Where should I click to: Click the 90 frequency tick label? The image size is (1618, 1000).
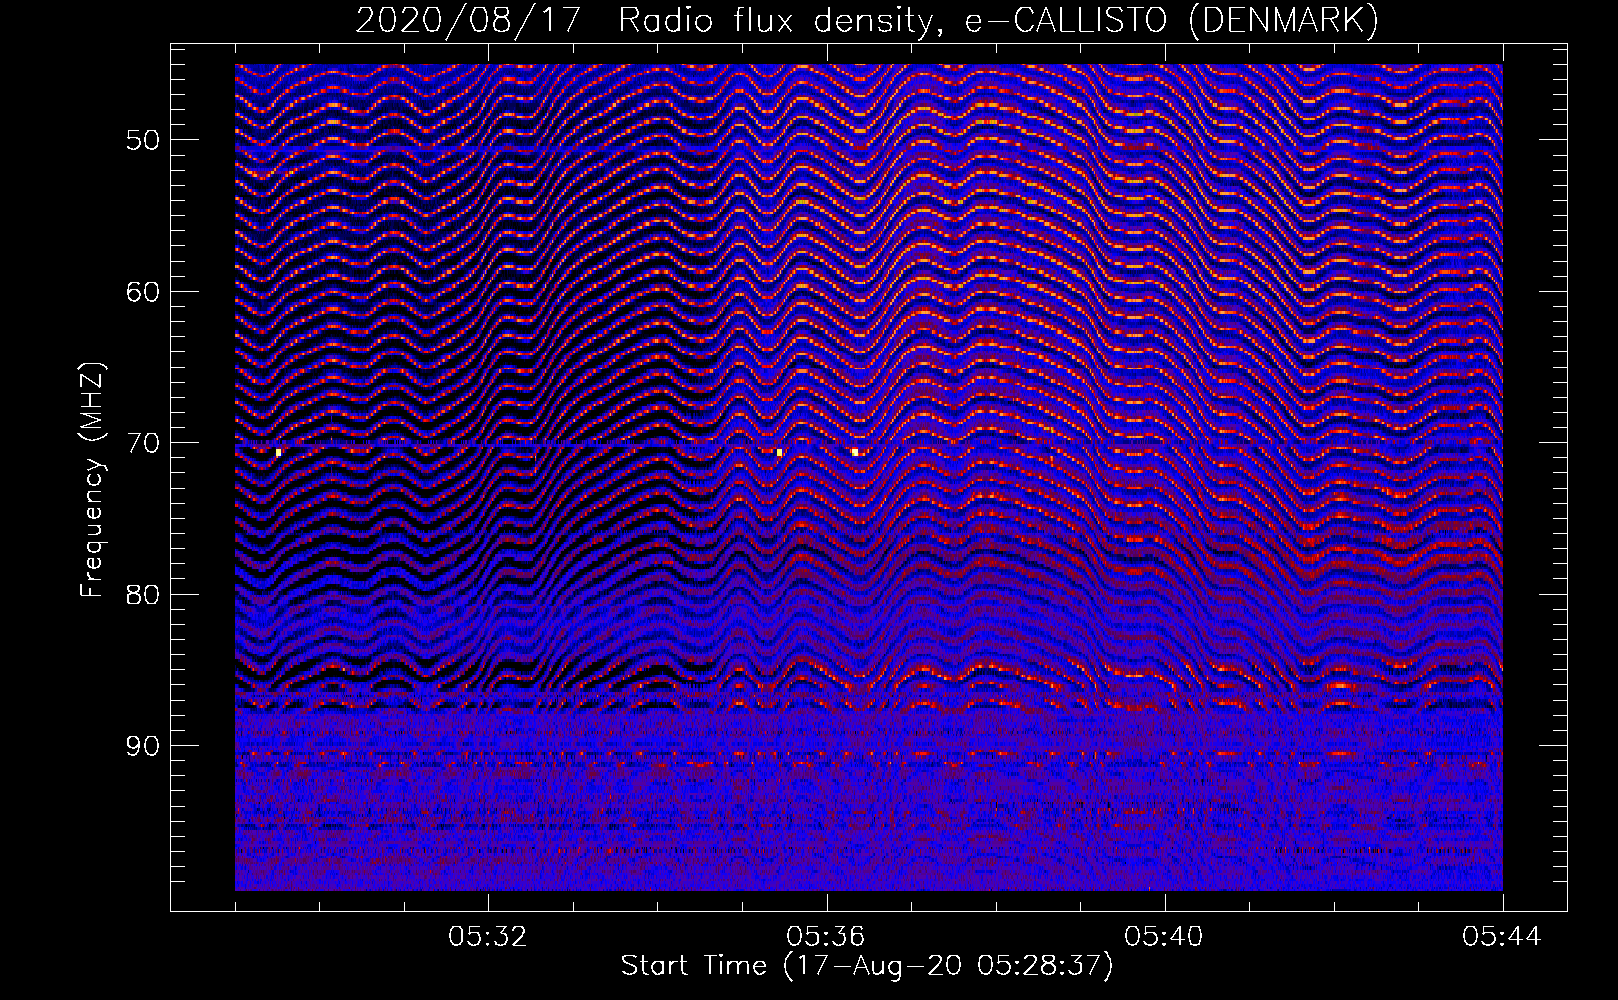143,746
